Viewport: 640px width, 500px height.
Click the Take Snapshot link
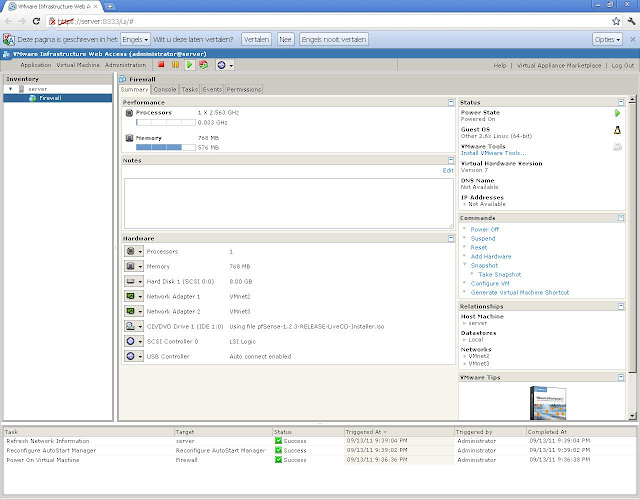[x=500, y=274]
